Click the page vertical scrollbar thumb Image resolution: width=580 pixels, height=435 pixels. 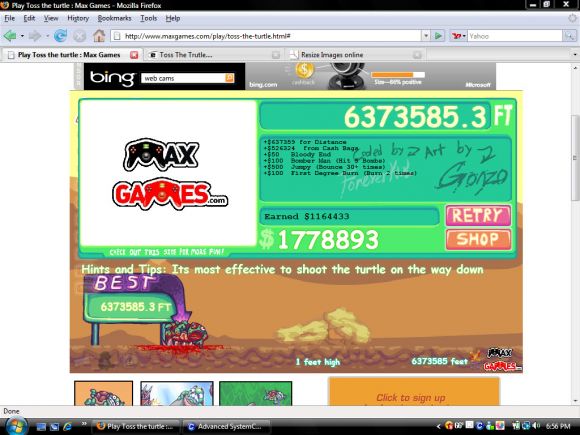click(x=575, y=158)
